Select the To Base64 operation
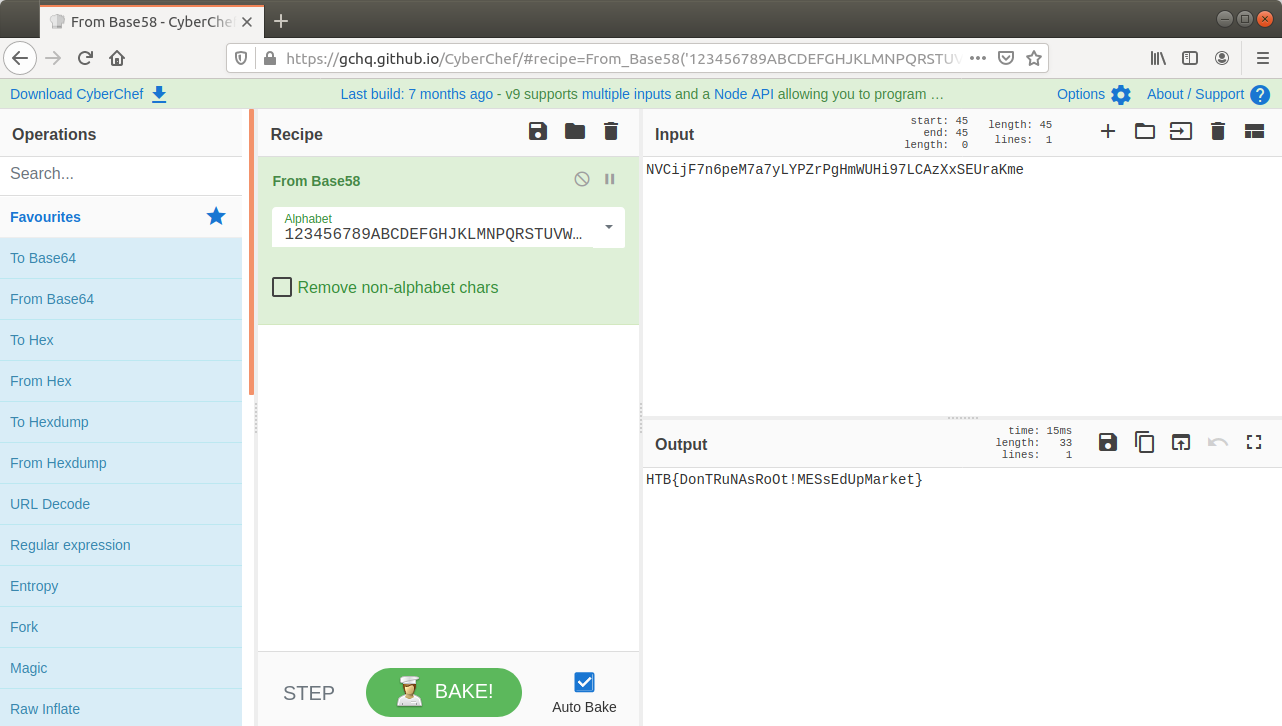 [x=43, y=258]
